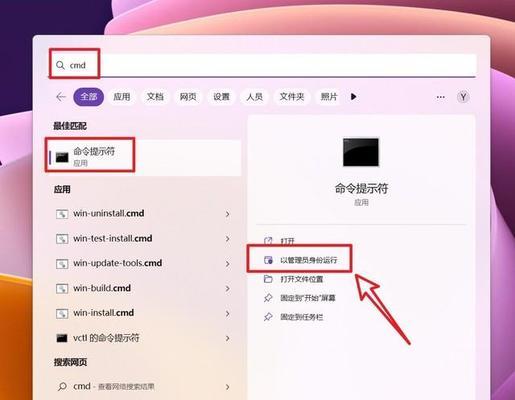Click 命令提示符 icon in best match

[x=62, y=157]
